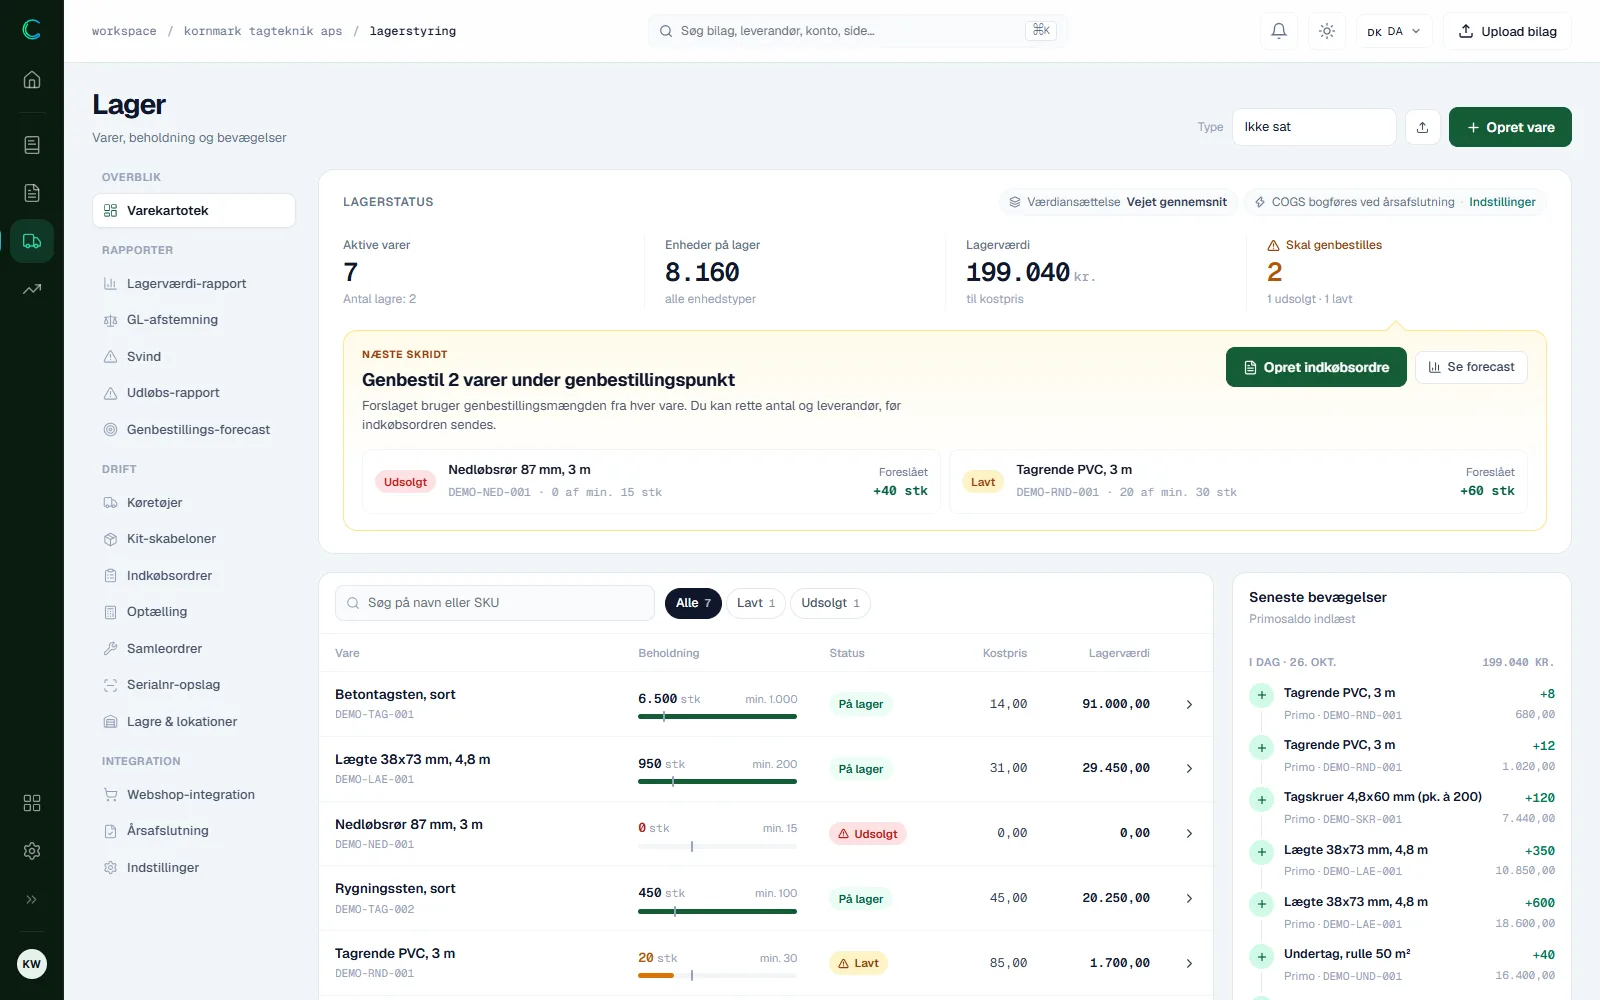Expand Lægte 38x73 mm row chevron
Viewport: 1600px width, 1000px height.
click(1189, 769)
